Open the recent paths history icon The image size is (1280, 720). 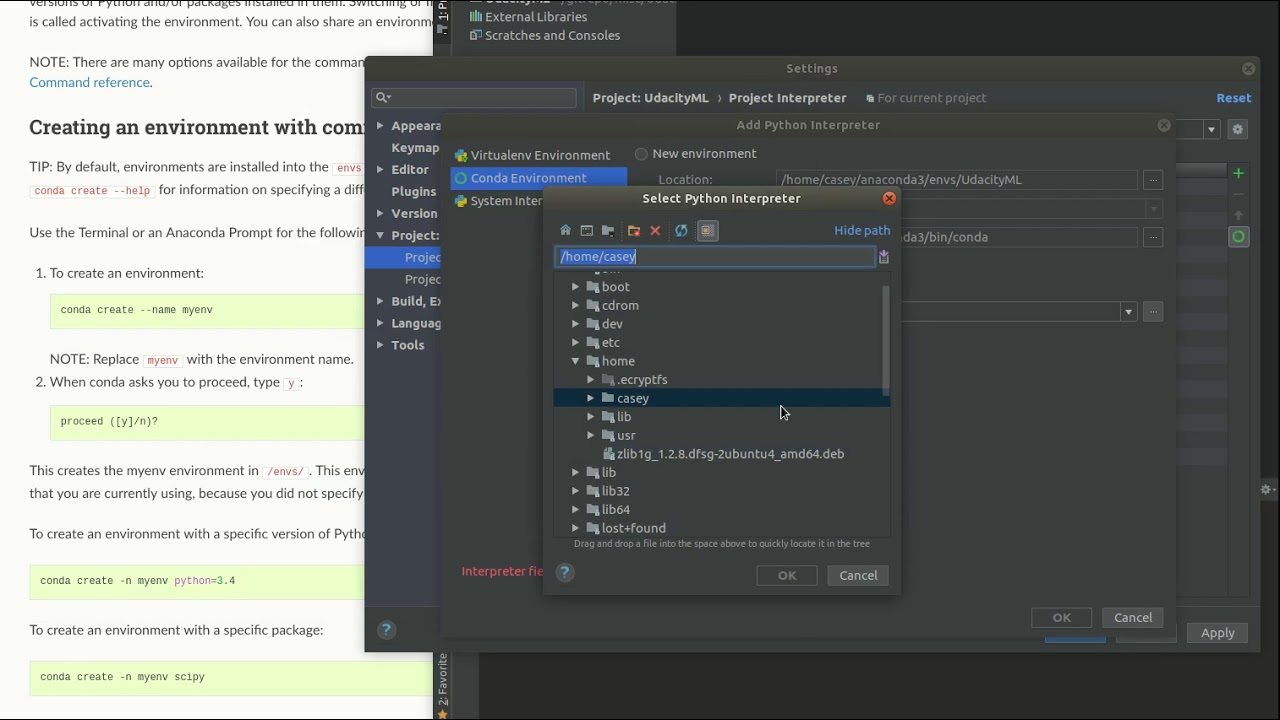[x=883, y=257]
